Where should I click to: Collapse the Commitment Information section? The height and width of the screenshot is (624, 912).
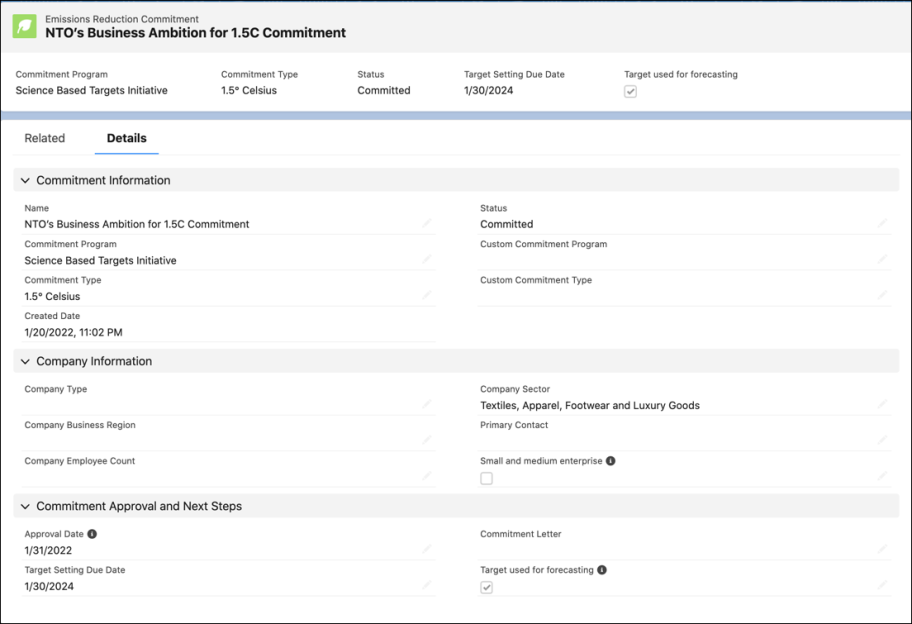point(25,180)
